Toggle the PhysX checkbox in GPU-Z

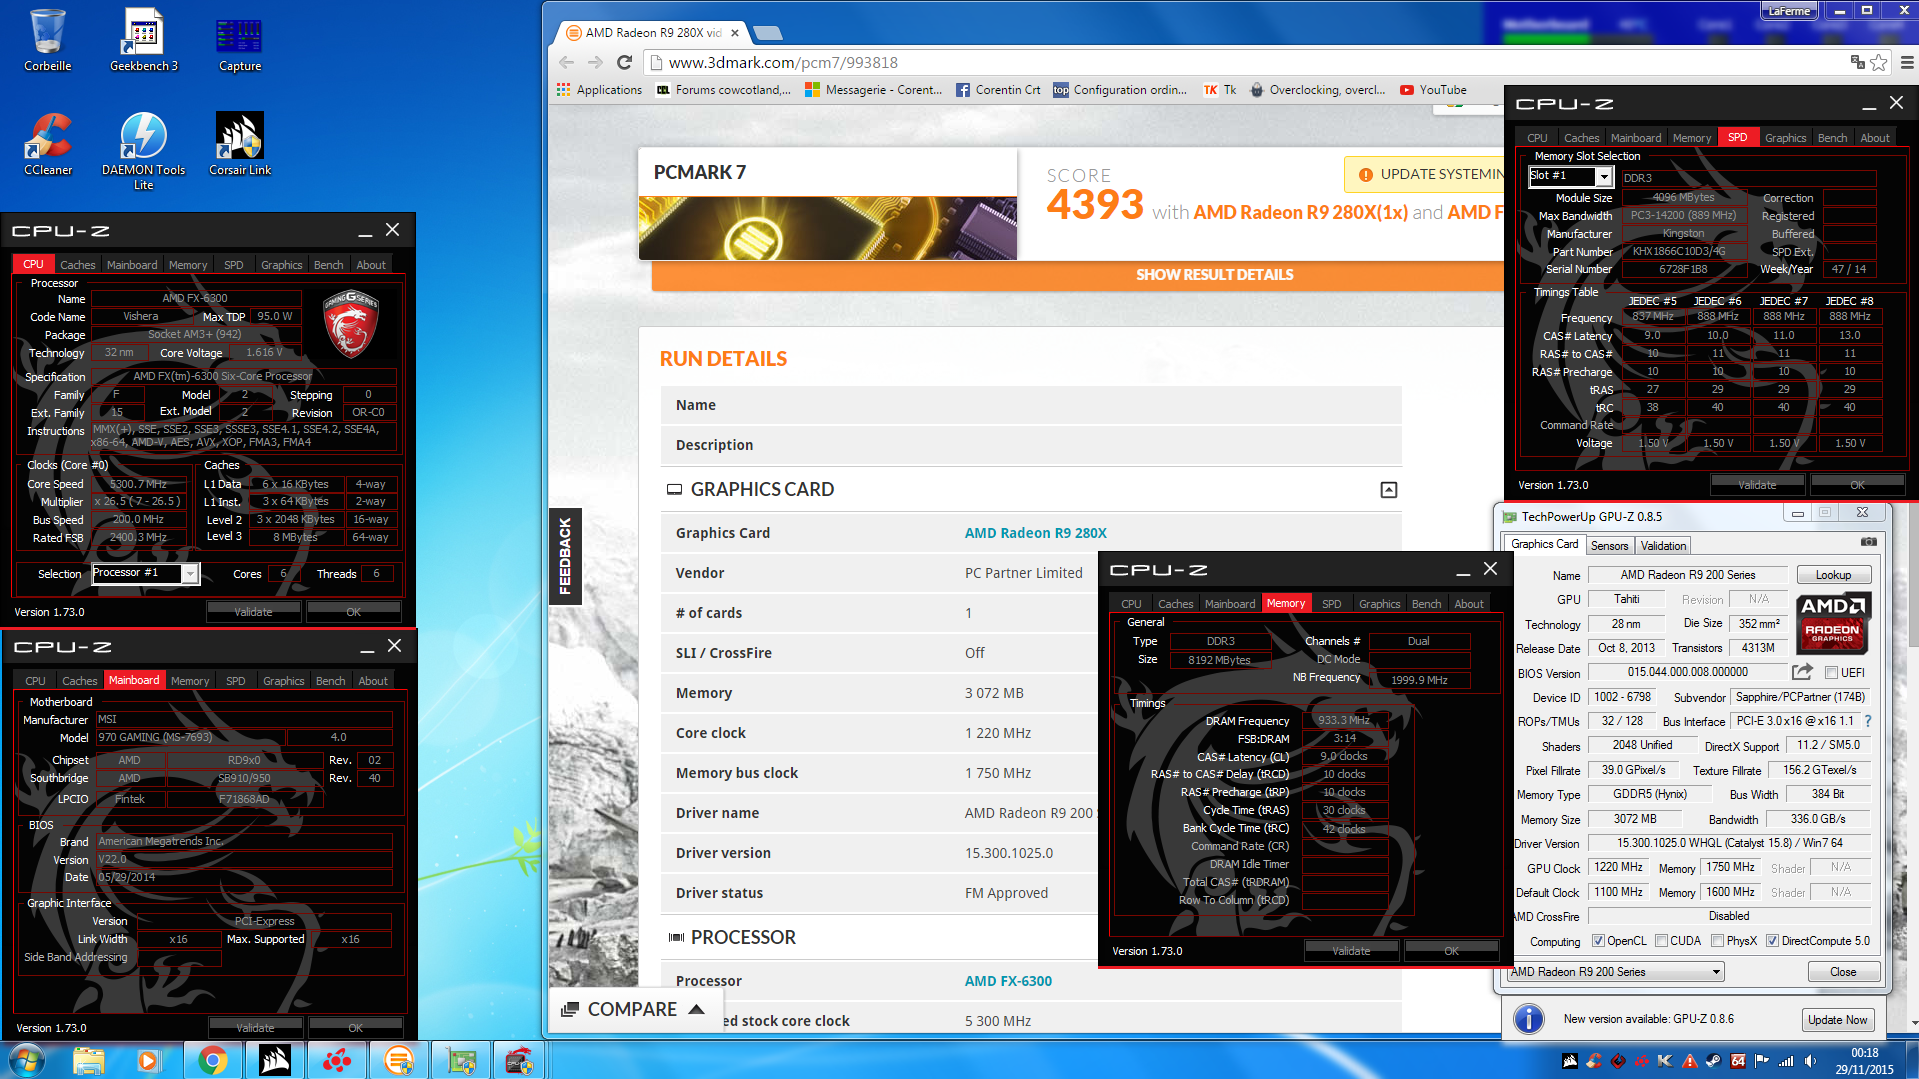click(x=1717, y=941)
